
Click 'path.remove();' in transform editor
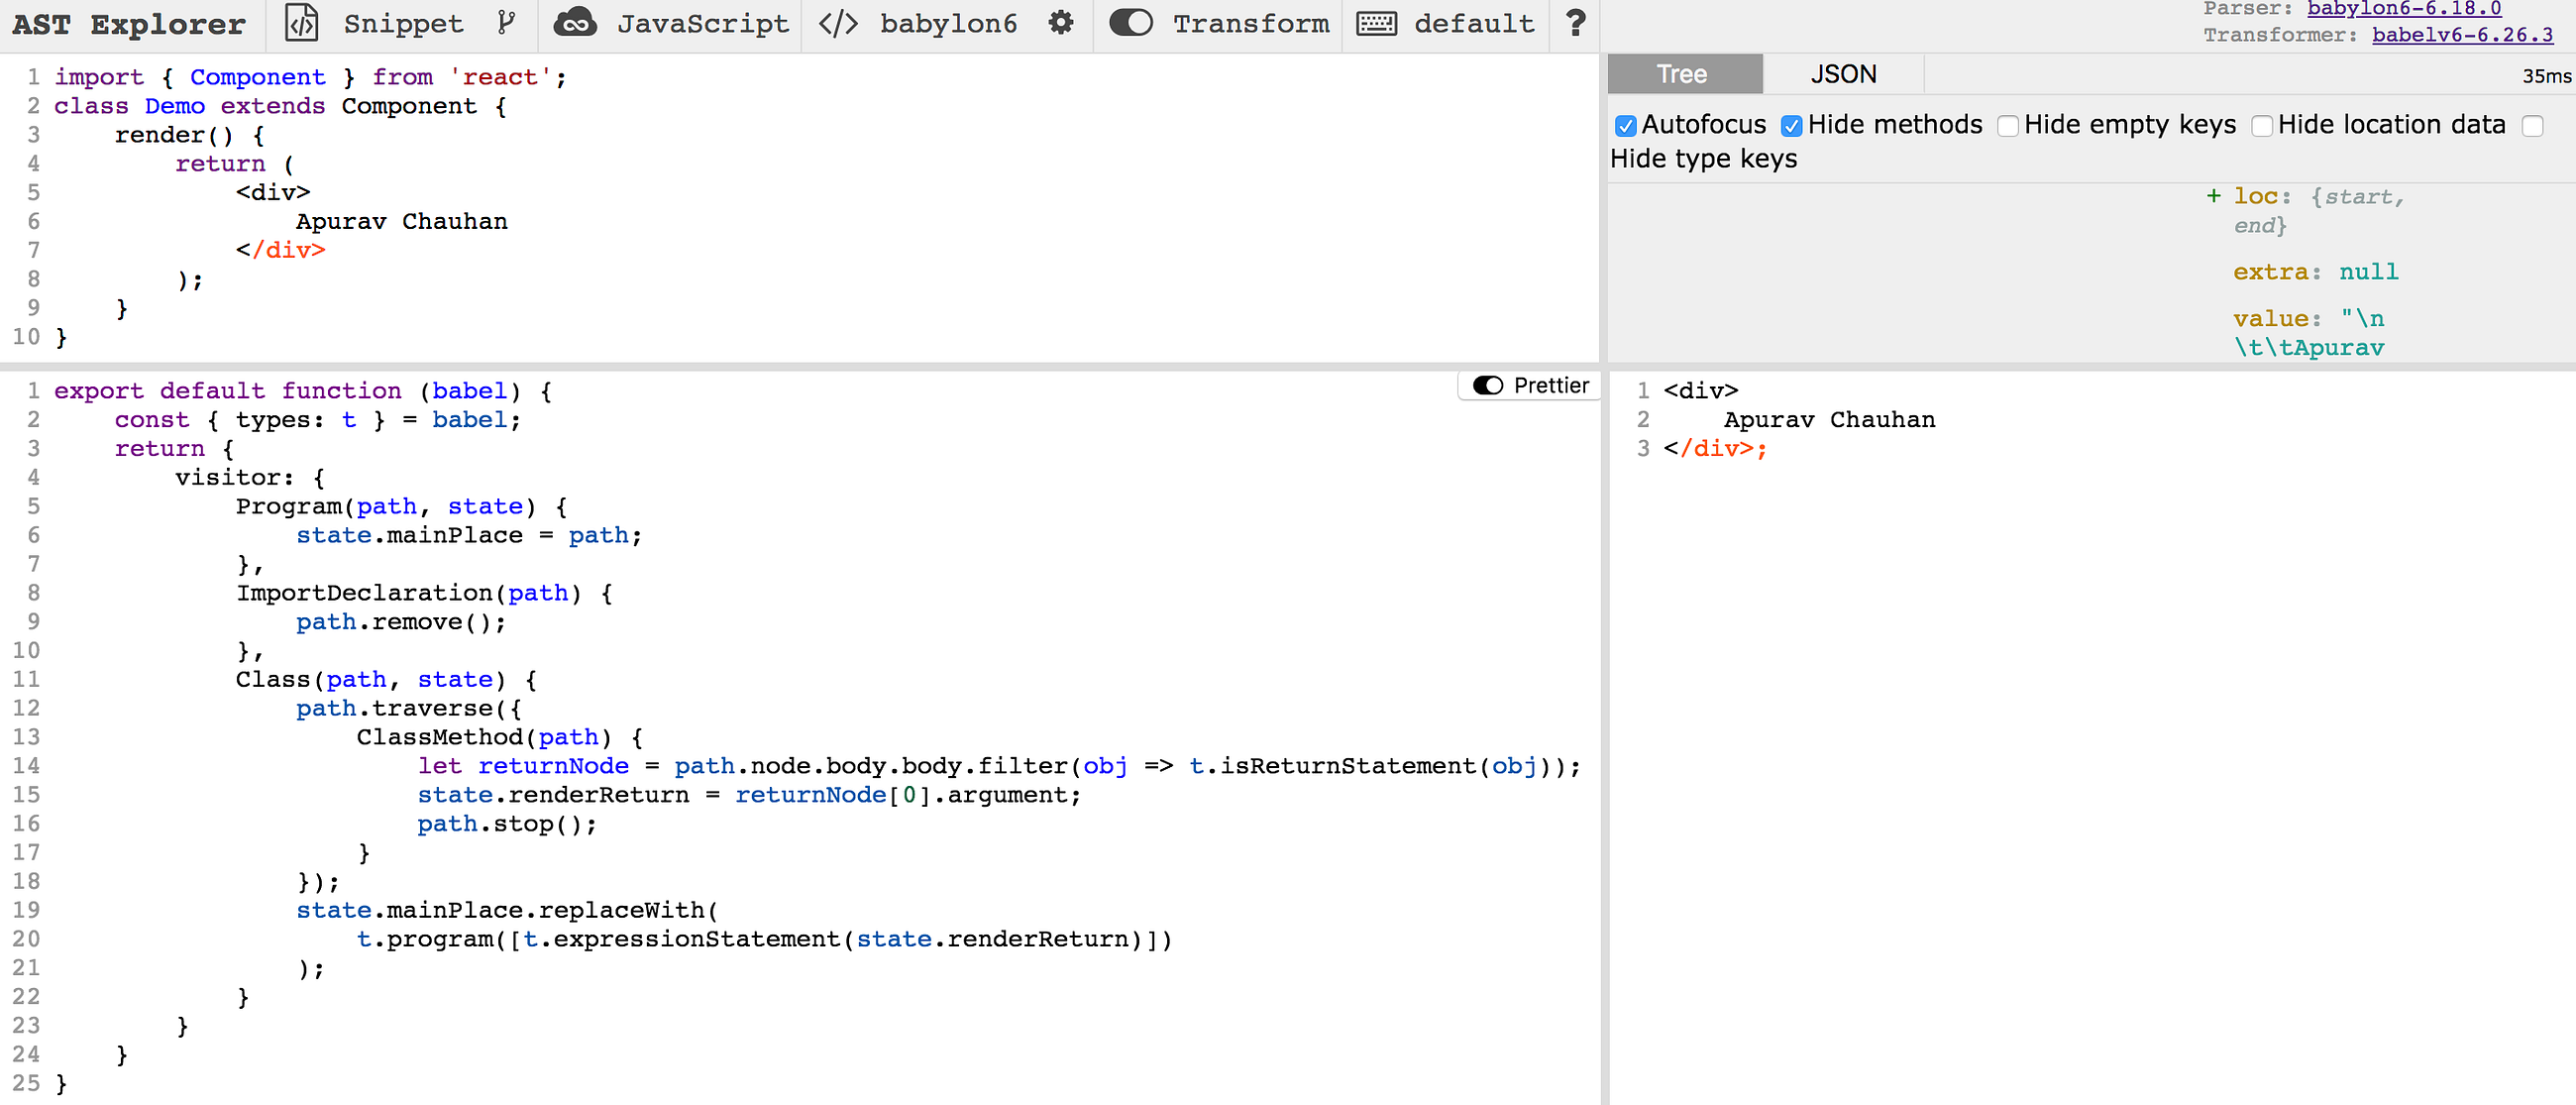pyautogui.click(x=401, y=622)
